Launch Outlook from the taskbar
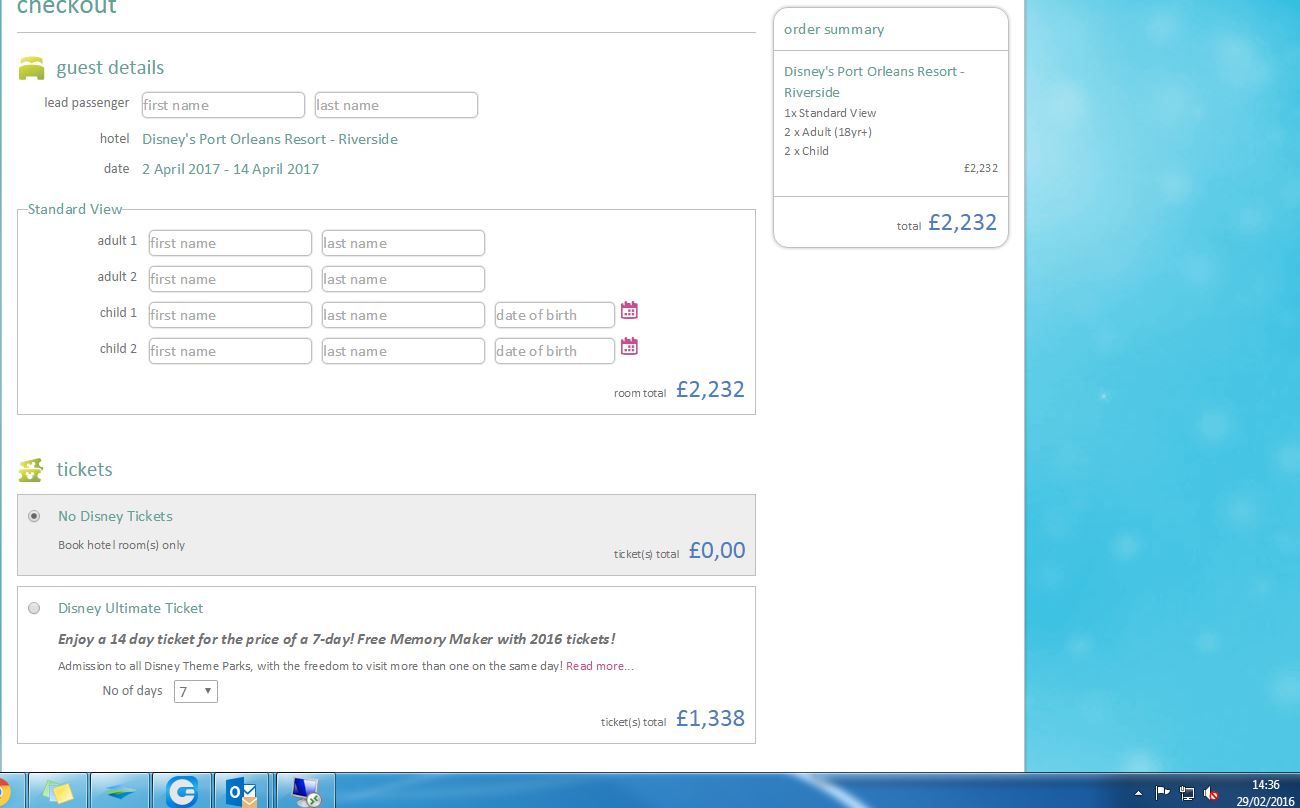Image resolution: width=1300 pixels, height=808 pixels. pyautogui.click(x=244, y=791)
